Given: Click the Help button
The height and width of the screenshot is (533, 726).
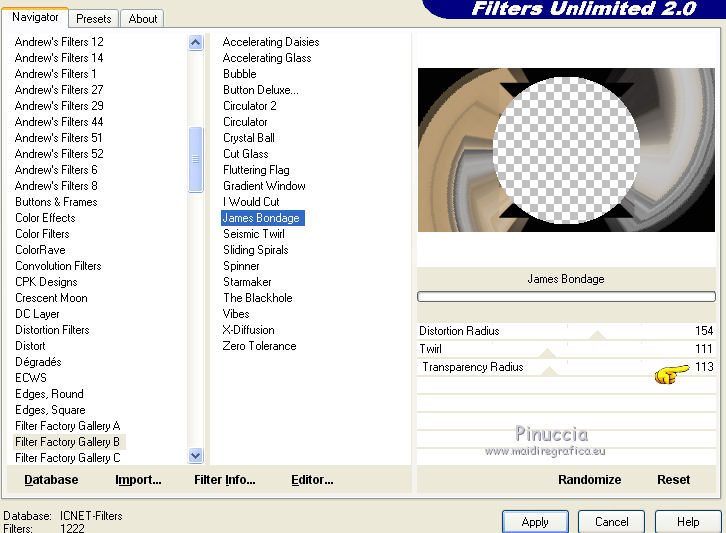Looking at the screenshot, I should tap(688, 522).
